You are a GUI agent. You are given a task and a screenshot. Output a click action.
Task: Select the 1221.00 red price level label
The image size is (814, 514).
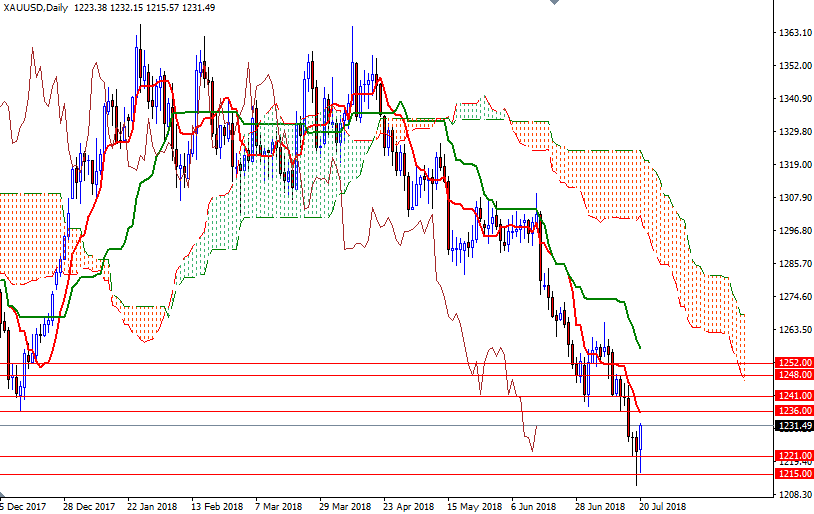pos(794,456)
